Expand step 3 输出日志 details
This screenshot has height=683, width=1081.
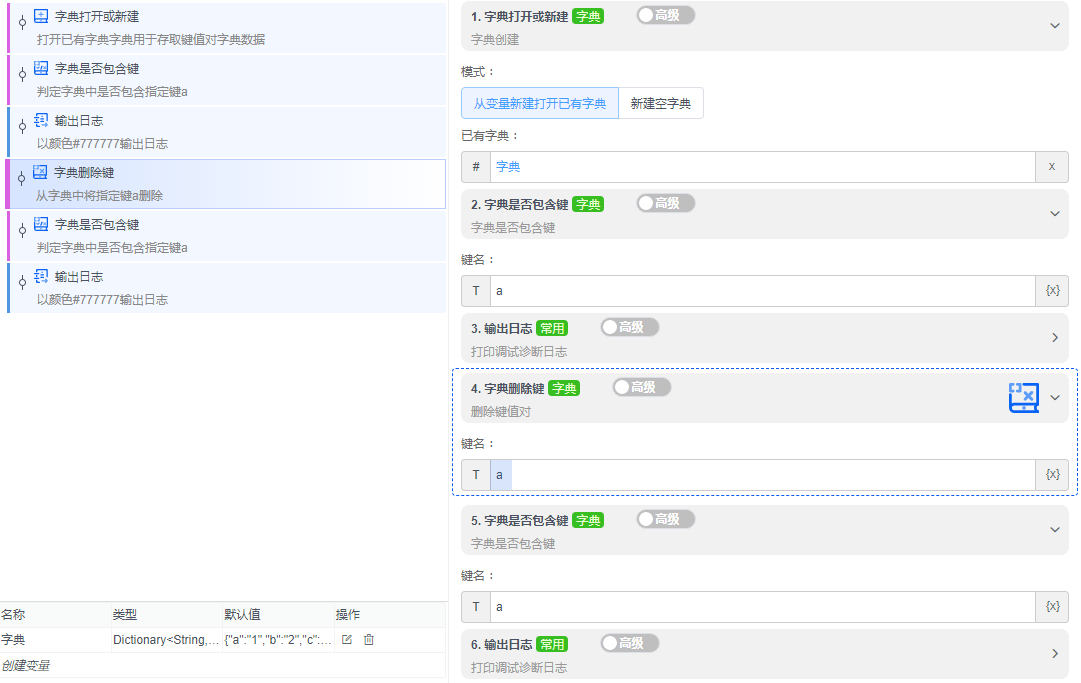(1054, 337)
